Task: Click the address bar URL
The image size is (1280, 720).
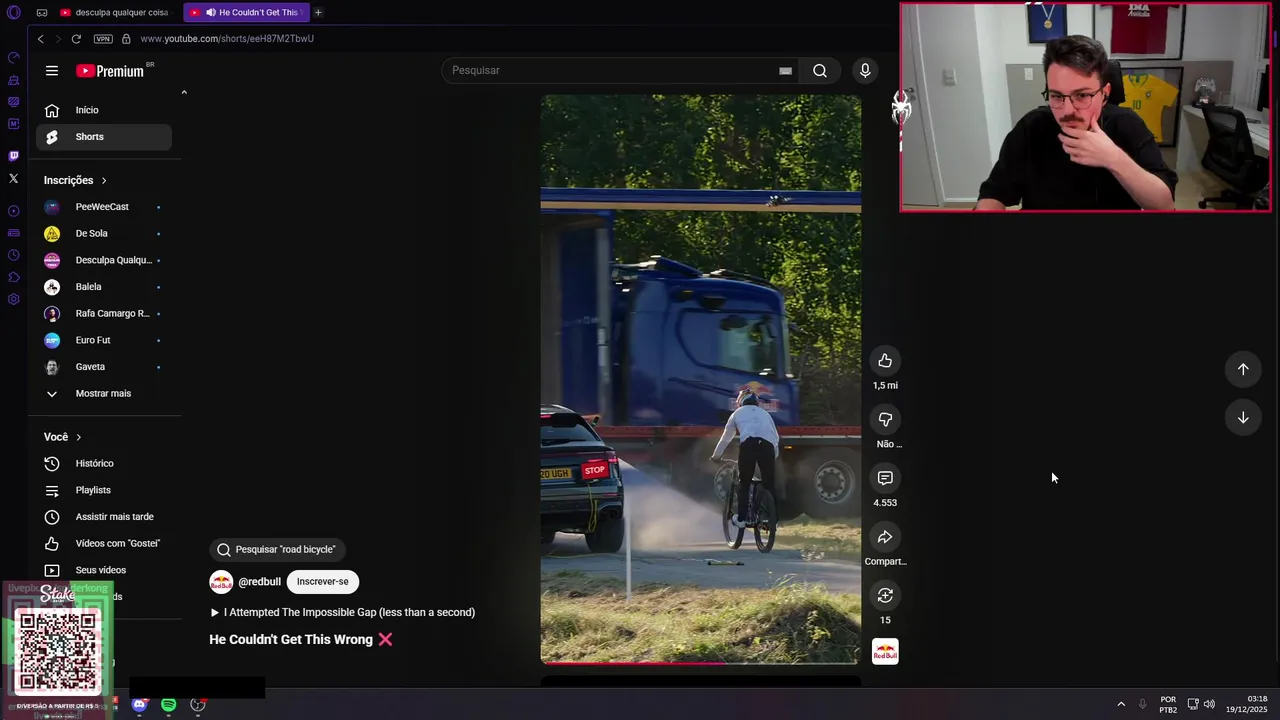Action: (227, 39)
